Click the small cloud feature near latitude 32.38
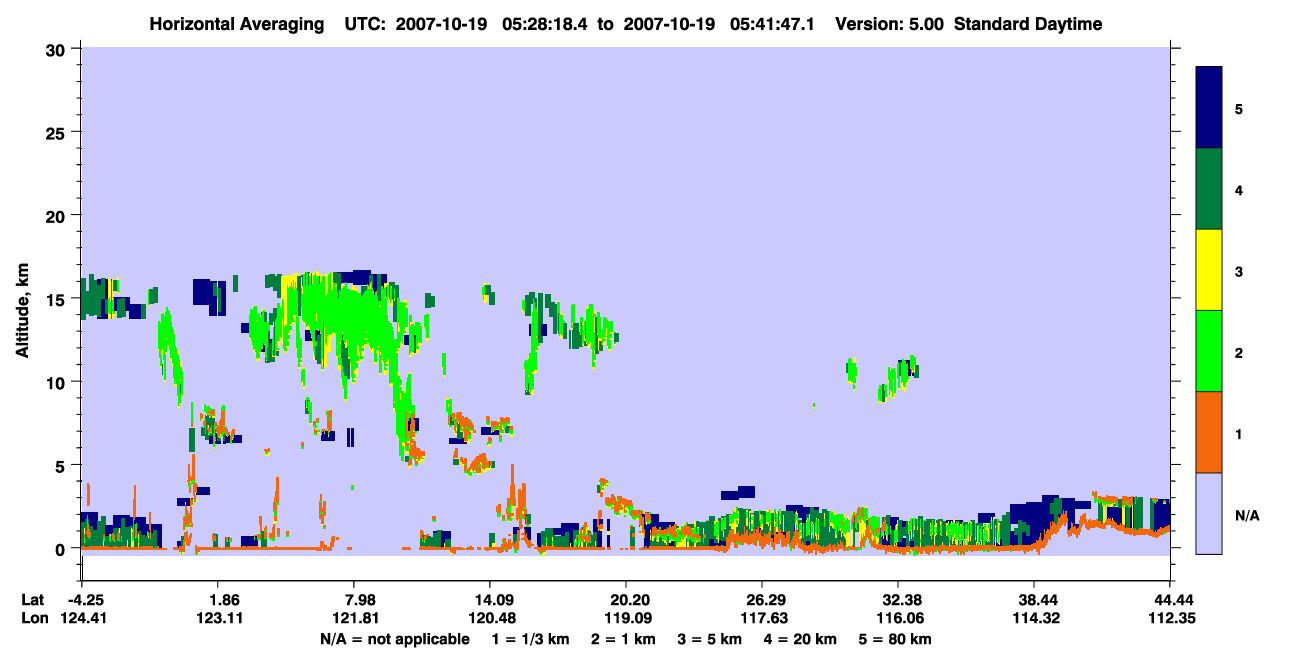 click(898, 379)
